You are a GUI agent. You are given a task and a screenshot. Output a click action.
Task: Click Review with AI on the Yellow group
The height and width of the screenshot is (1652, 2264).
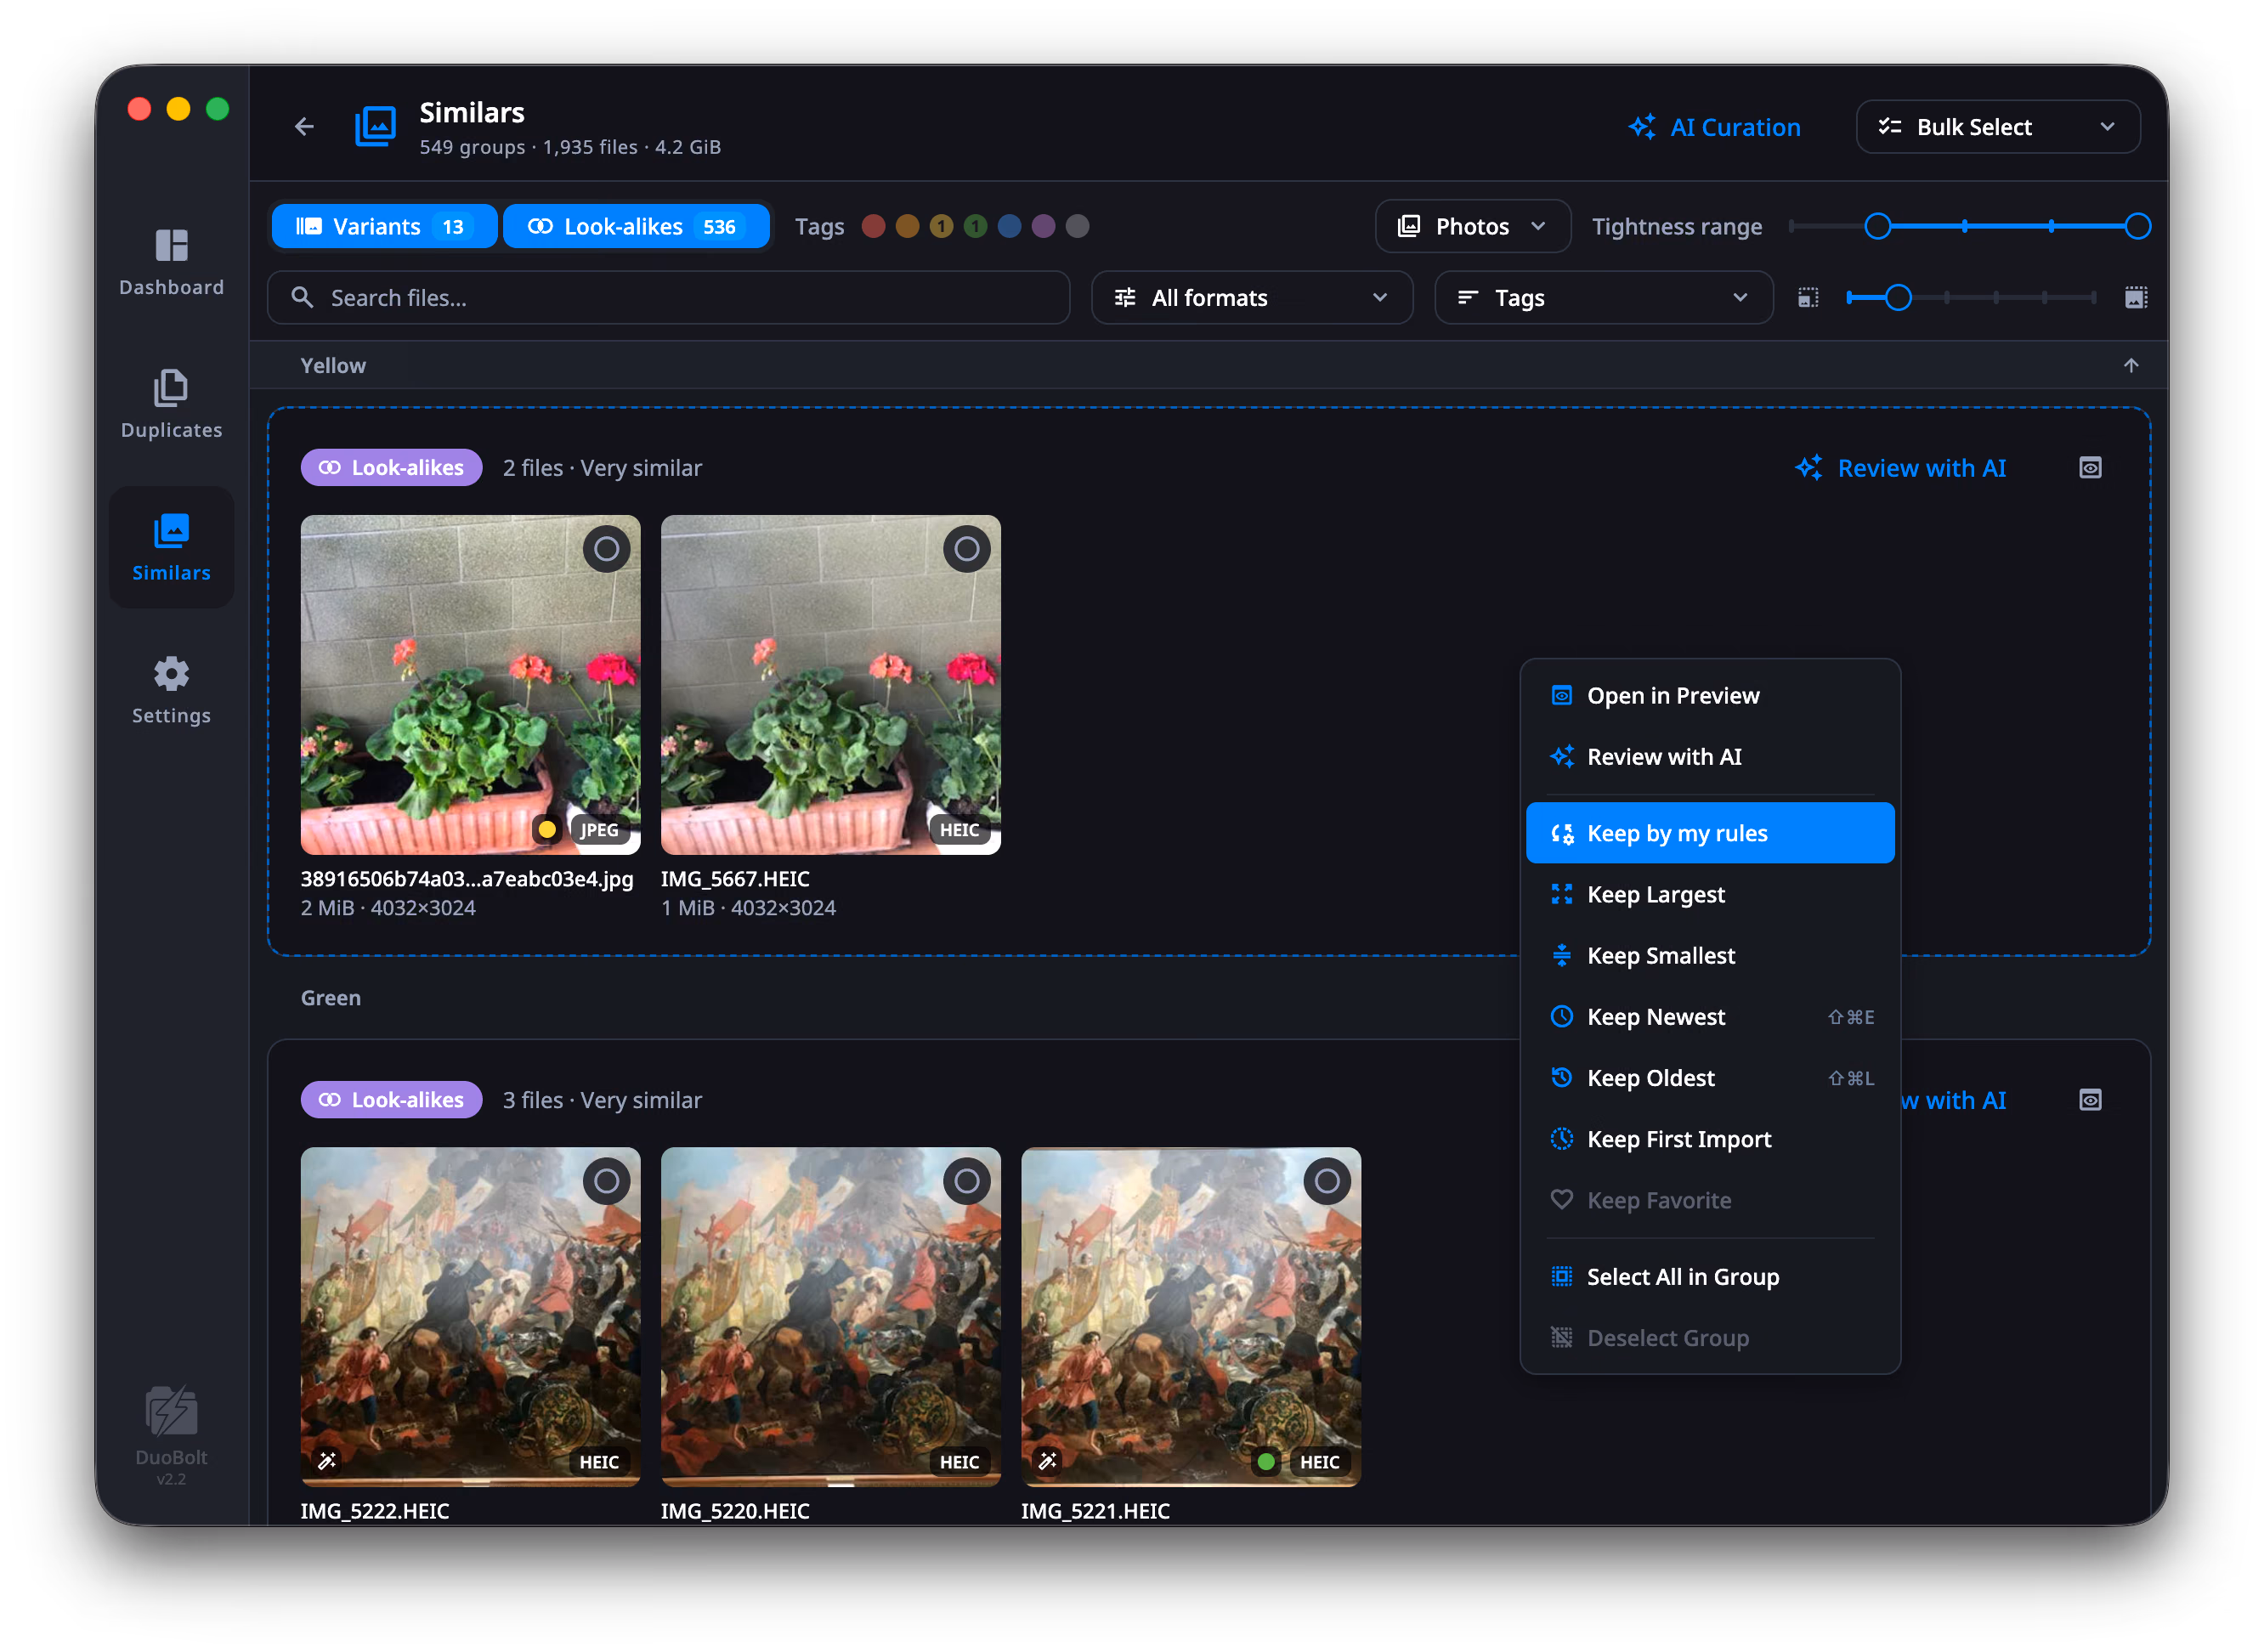[x=1901, y=468]
